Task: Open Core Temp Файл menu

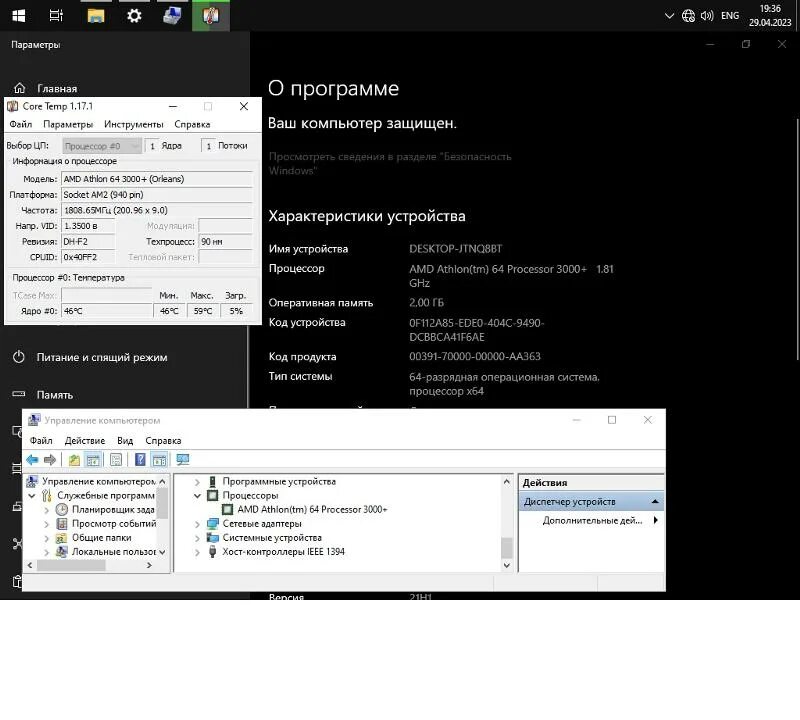Action: [x=20, y=124]
